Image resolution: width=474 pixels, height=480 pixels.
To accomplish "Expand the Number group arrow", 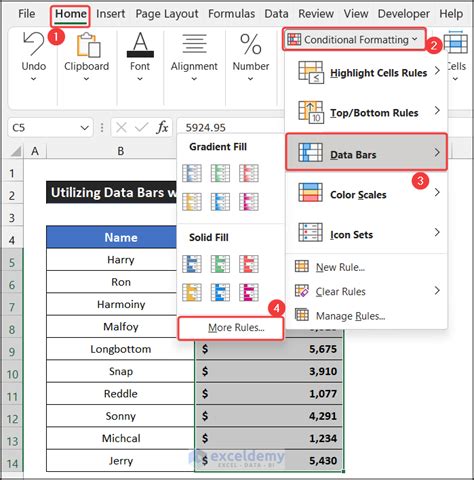I will pos(250,79).
